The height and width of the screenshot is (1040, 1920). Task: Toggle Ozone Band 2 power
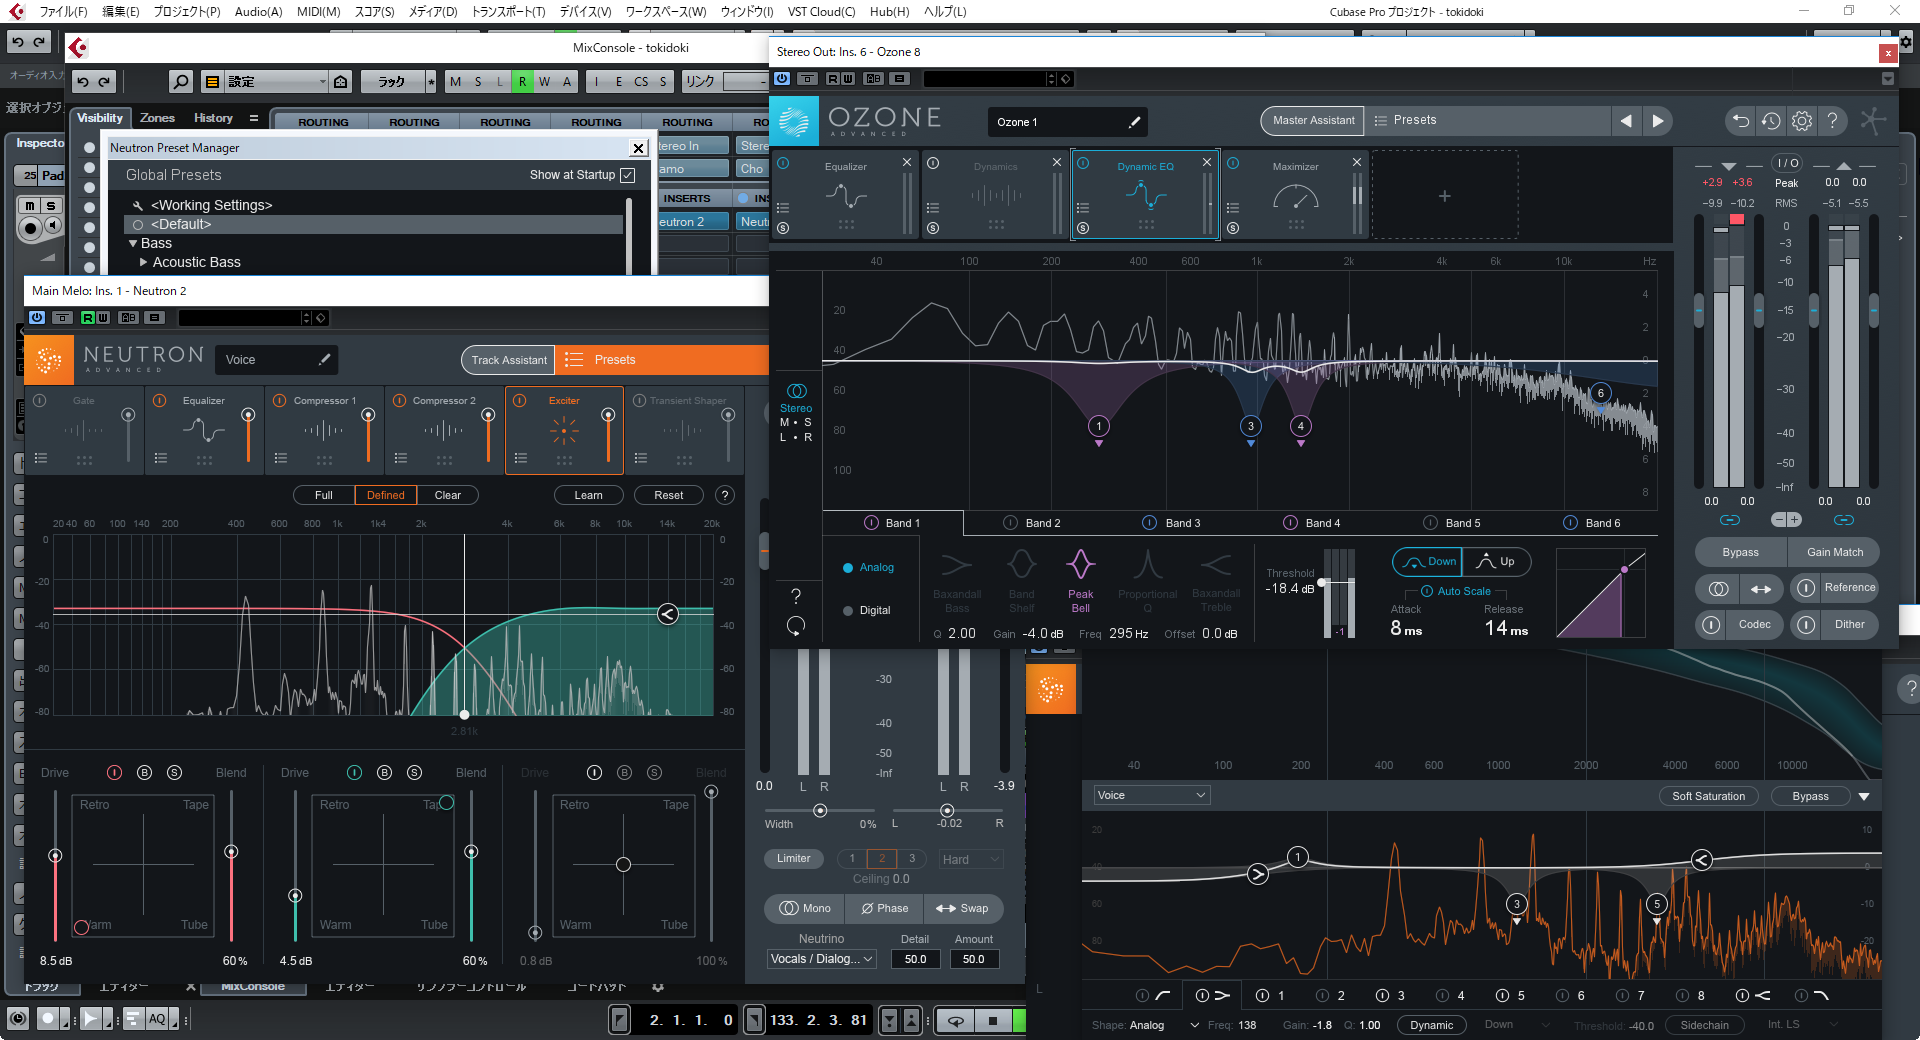pyautogui.click(x=1010, y=523)
